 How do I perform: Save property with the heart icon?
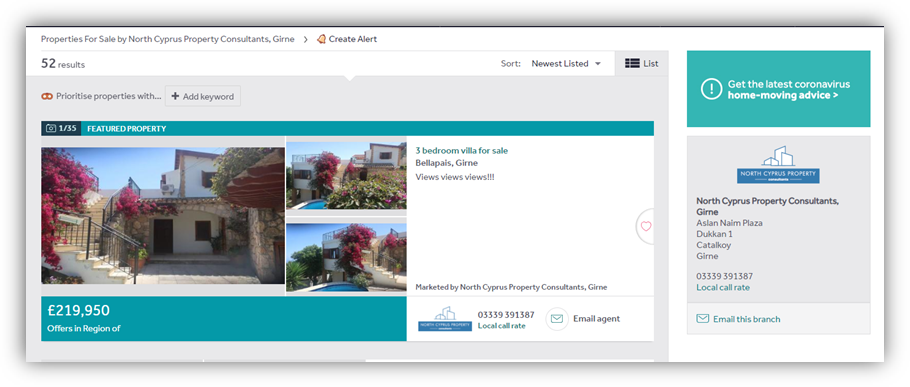pyautogui.click(x=645, y=226)
